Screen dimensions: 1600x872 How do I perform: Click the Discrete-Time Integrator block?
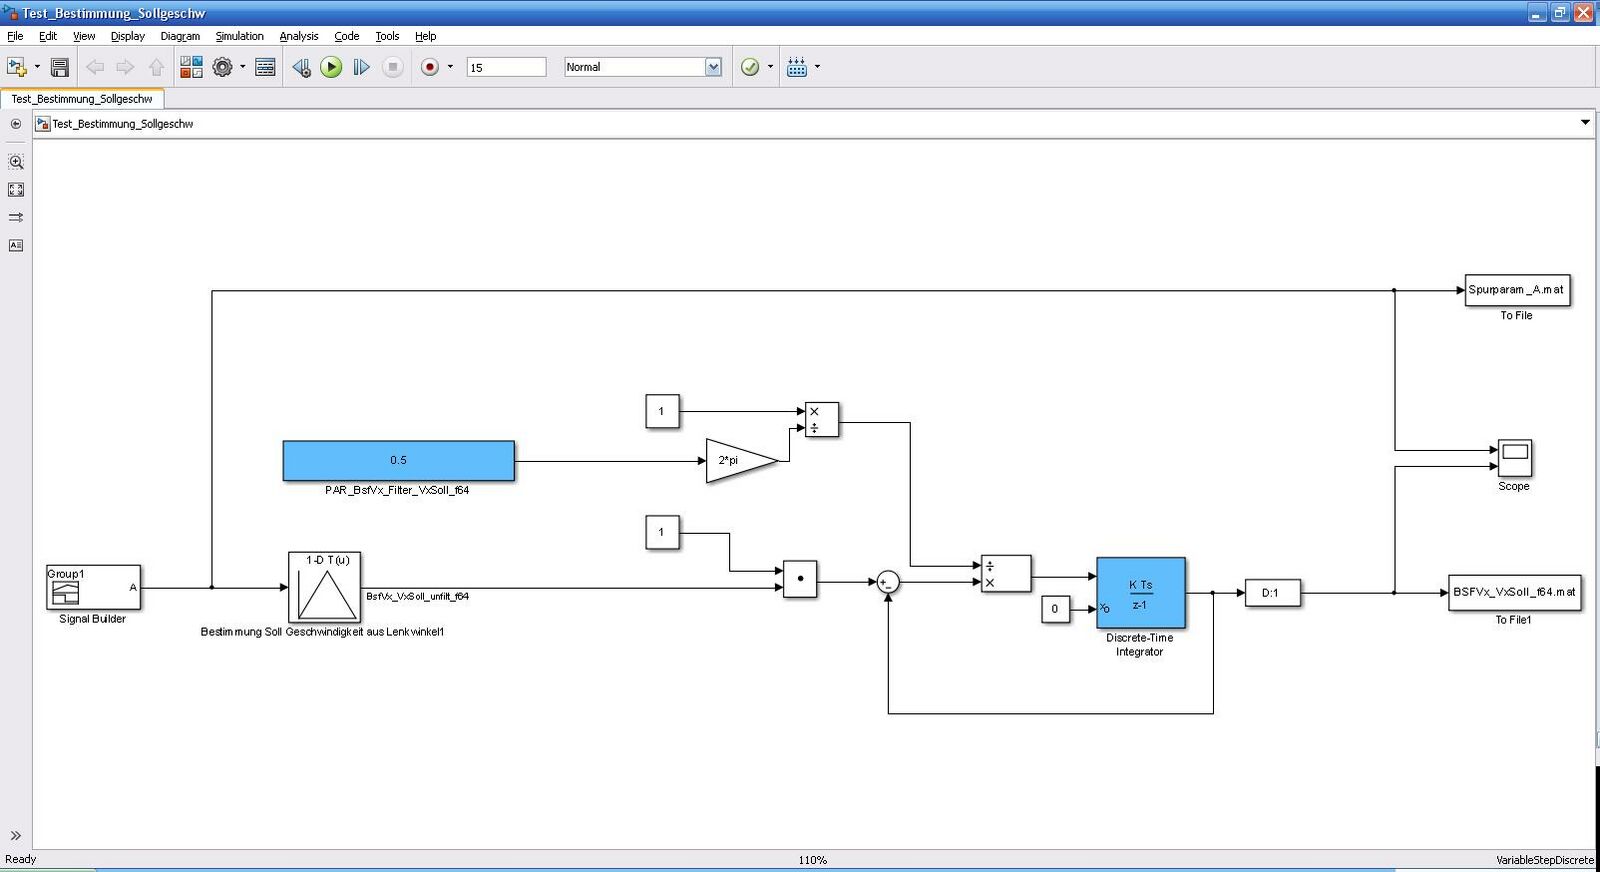1141,593
